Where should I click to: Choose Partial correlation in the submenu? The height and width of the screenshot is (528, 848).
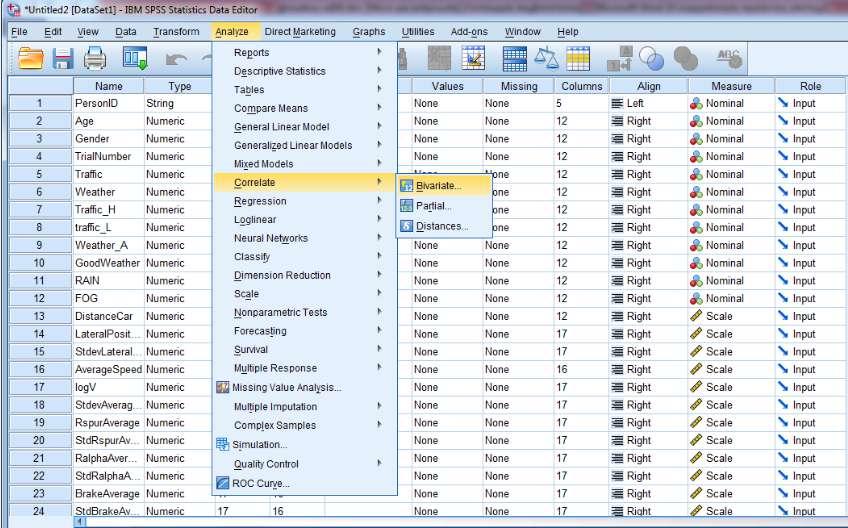tap(445, 206)
